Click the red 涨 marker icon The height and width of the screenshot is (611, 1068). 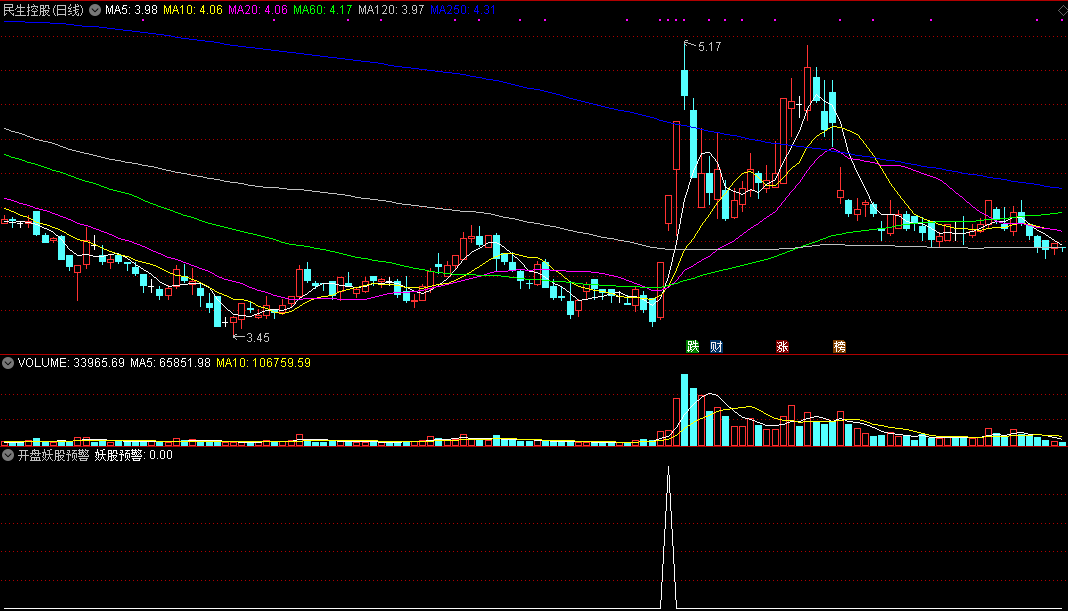(x=782, y=347)
